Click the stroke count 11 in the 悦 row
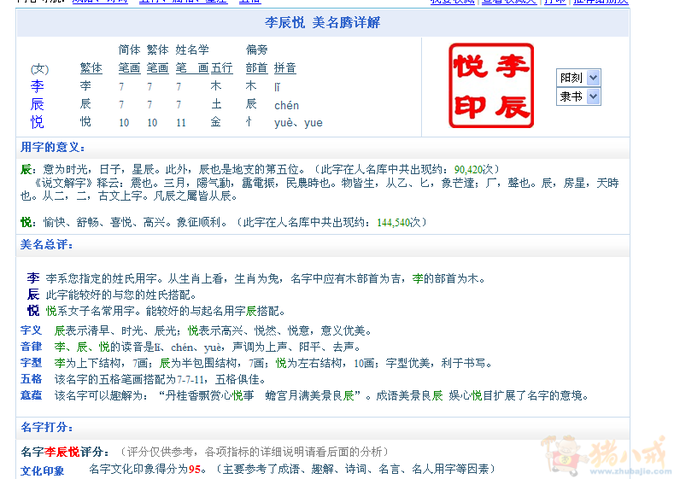This screenshot has width=680, height=479. [181, 123]
